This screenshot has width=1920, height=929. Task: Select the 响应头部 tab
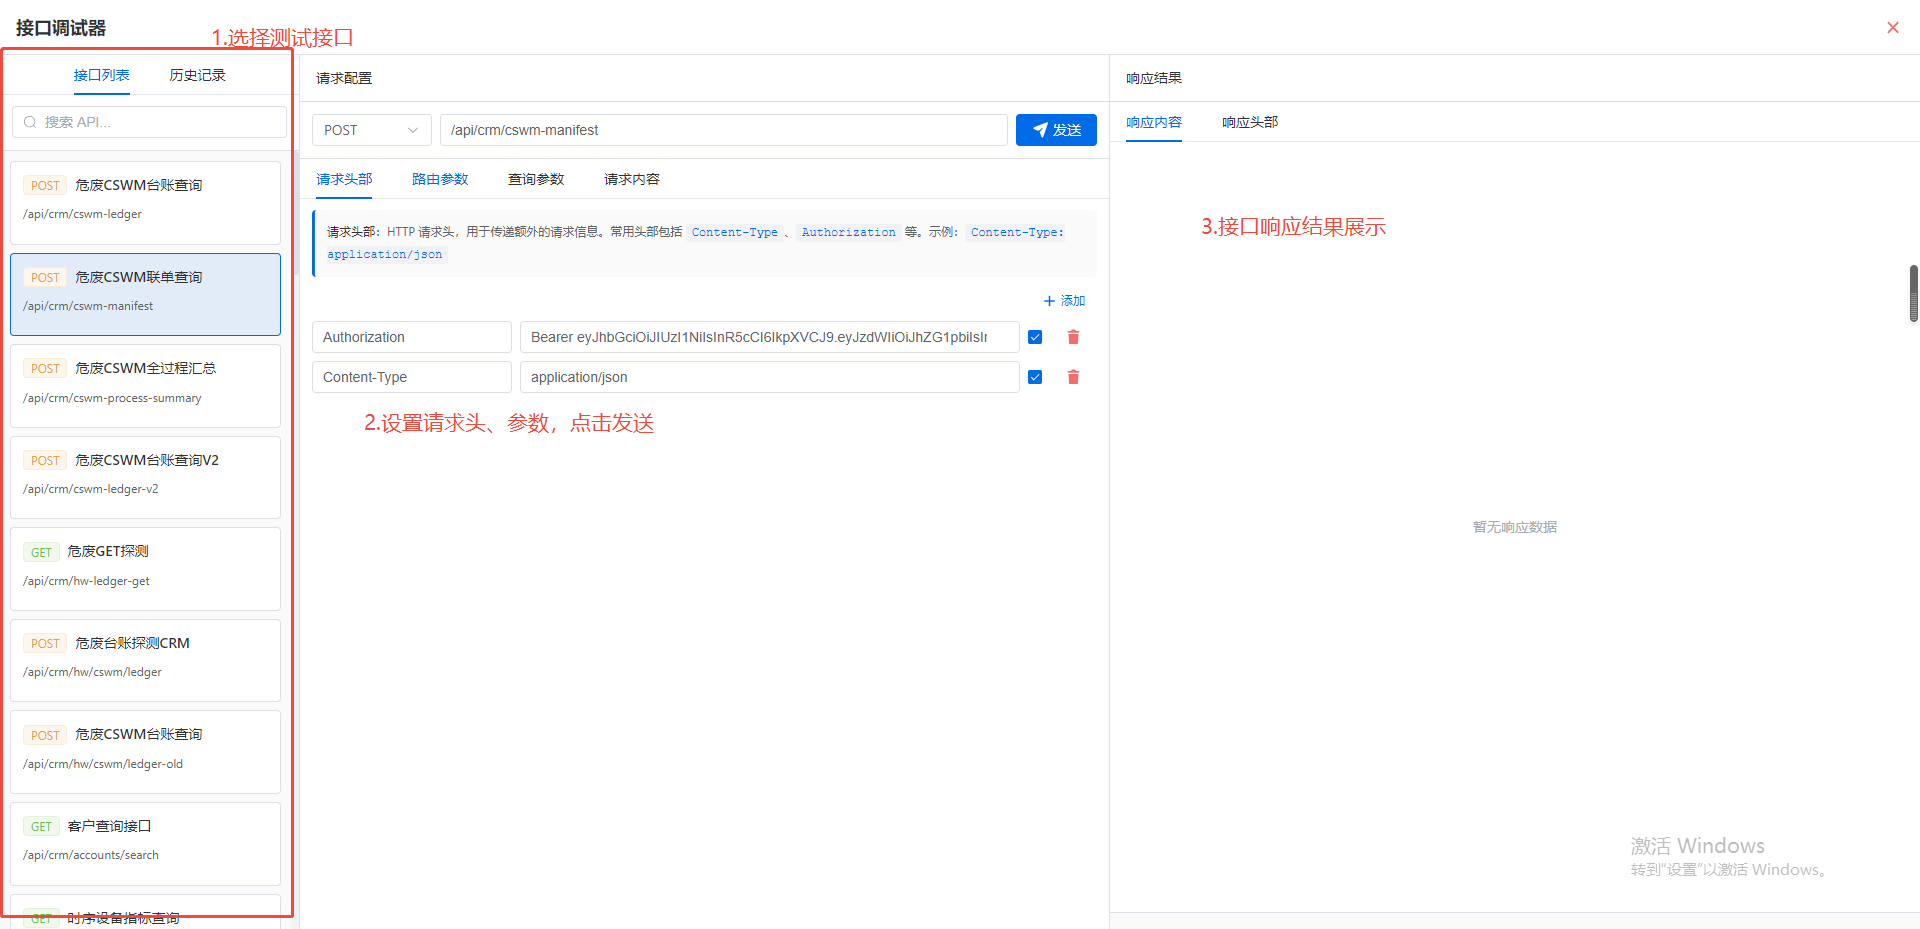1250,122
